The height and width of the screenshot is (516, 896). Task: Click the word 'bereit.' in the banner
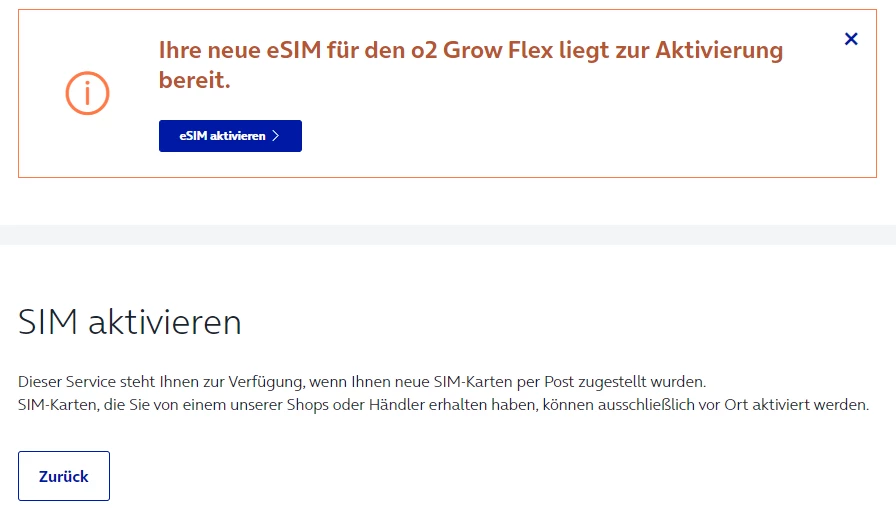194,80
